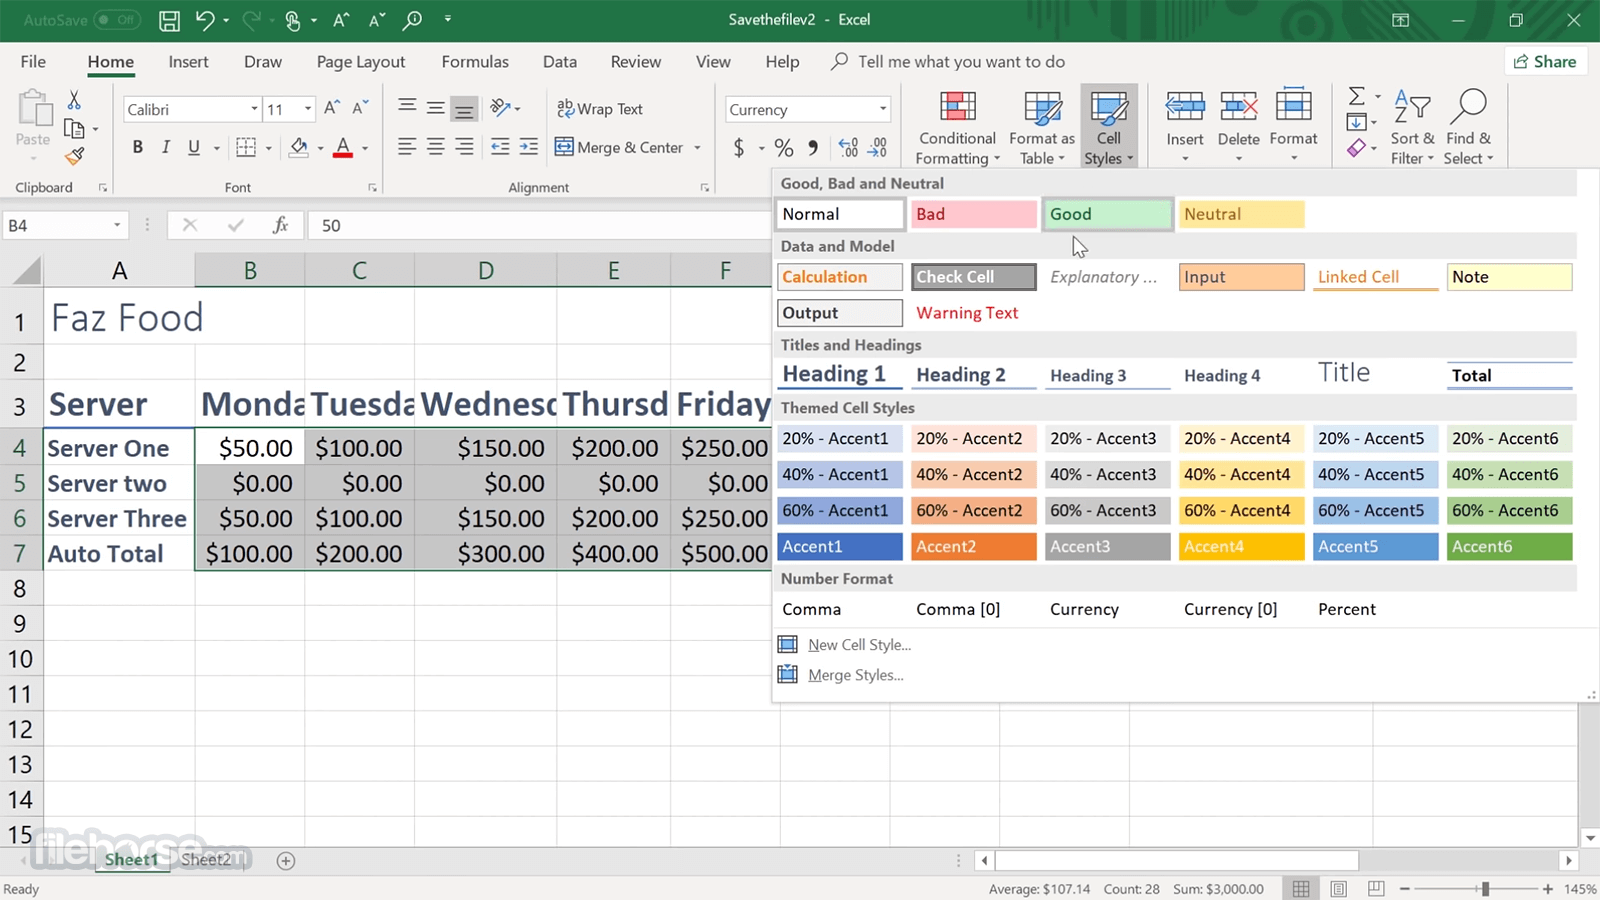Apply the Accent2 orange cell style
This screenshot has height=900, width=1600.
tap(974, 546)
